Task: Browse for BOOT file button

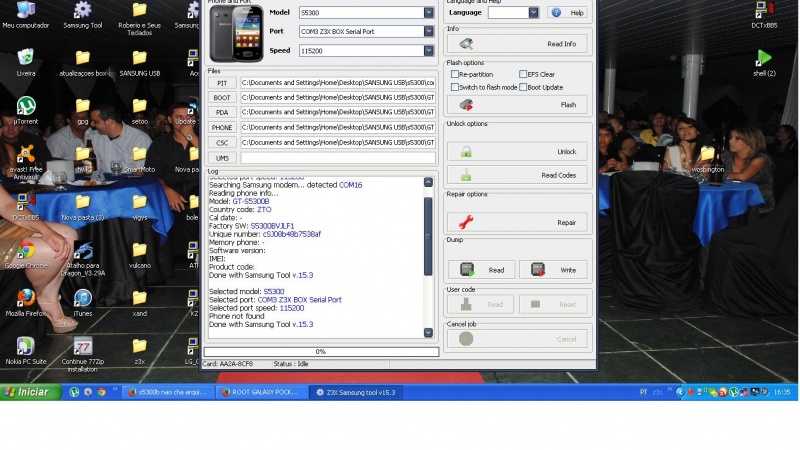Action: pos(222,97)
